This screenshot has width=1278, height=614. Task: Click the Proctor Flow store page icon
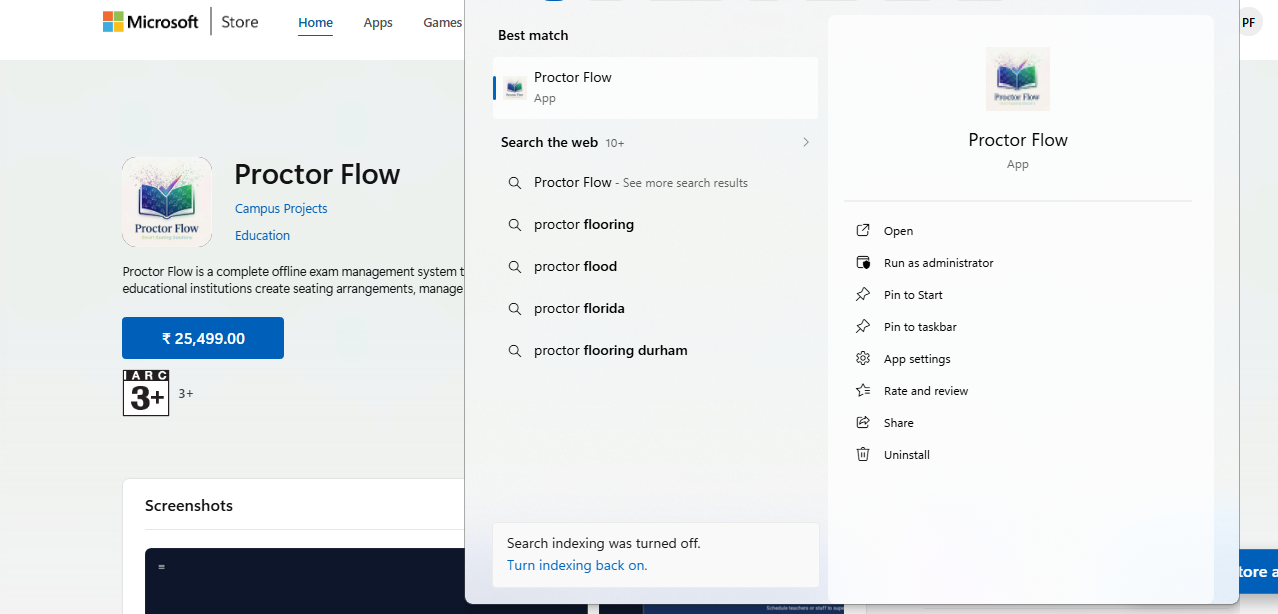[167, 201]
